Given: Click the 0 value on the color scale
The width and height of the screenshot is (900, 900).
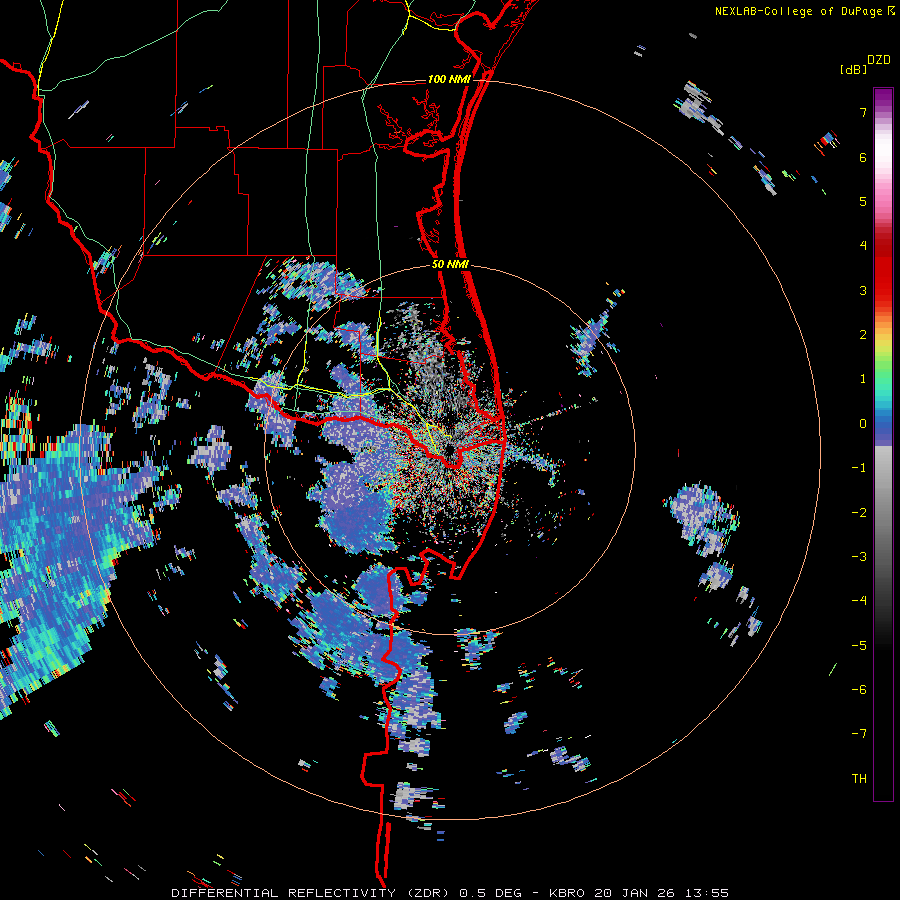Looking at the screenshot, I should tap(863, 424).
